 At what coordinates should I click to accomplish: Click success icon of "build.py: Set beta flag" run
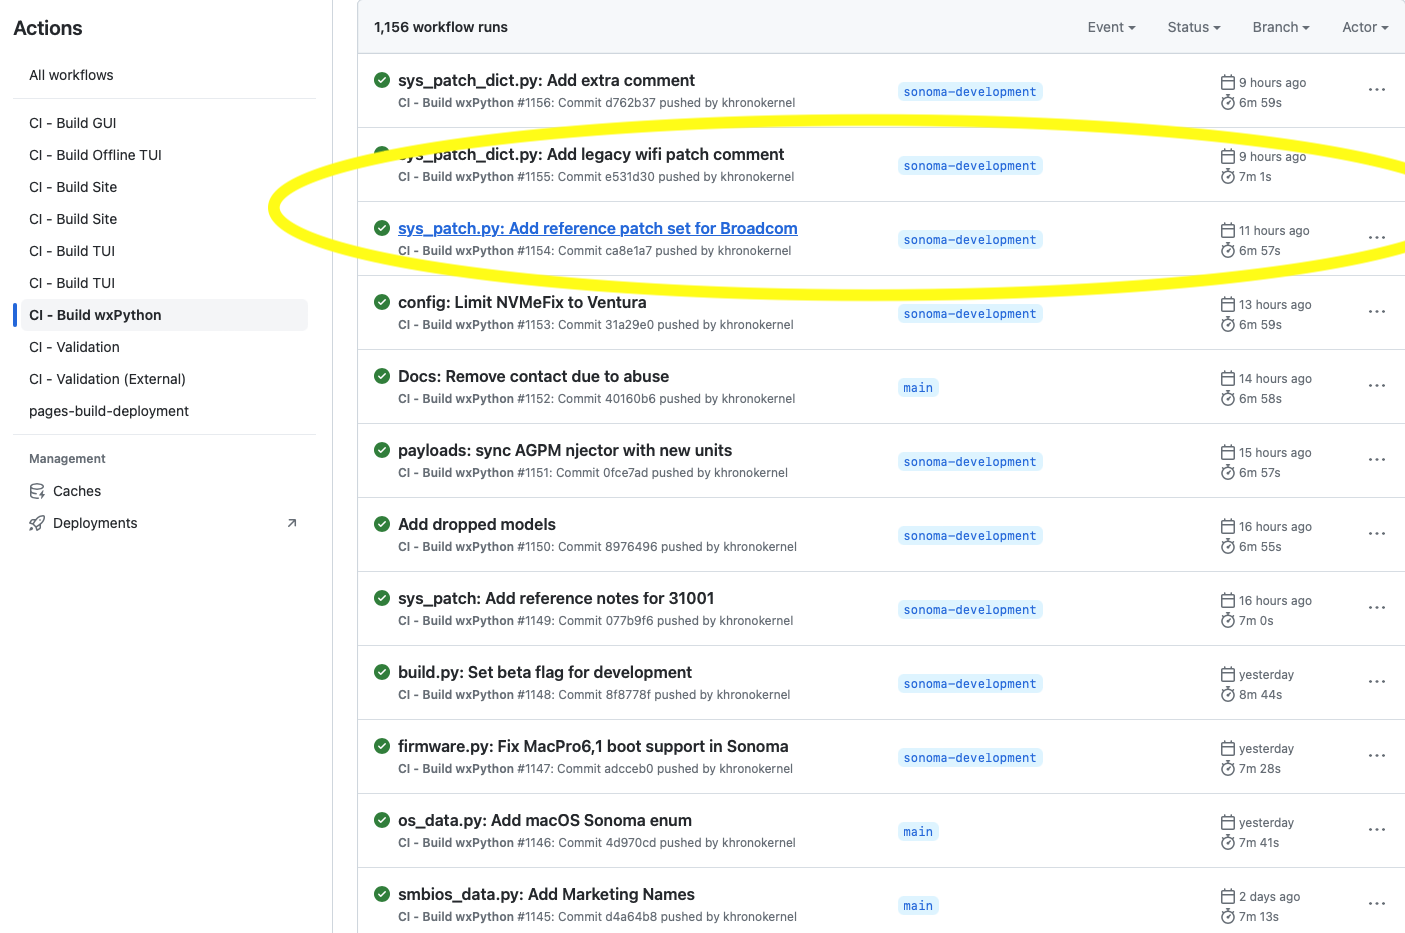click(x=382, y=672)
